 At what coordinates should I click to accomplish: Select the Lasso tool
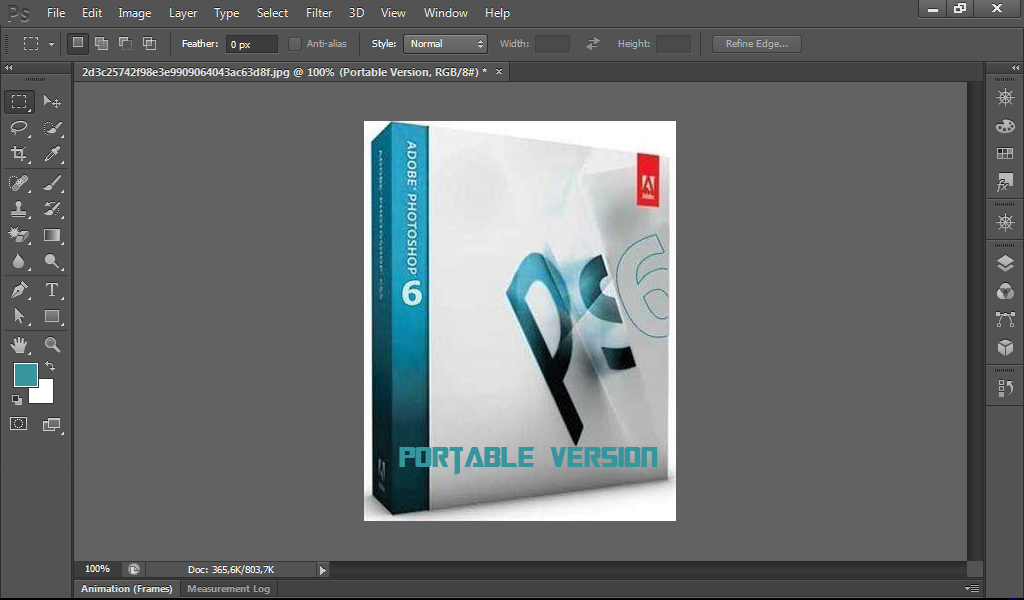pos(19,127)
